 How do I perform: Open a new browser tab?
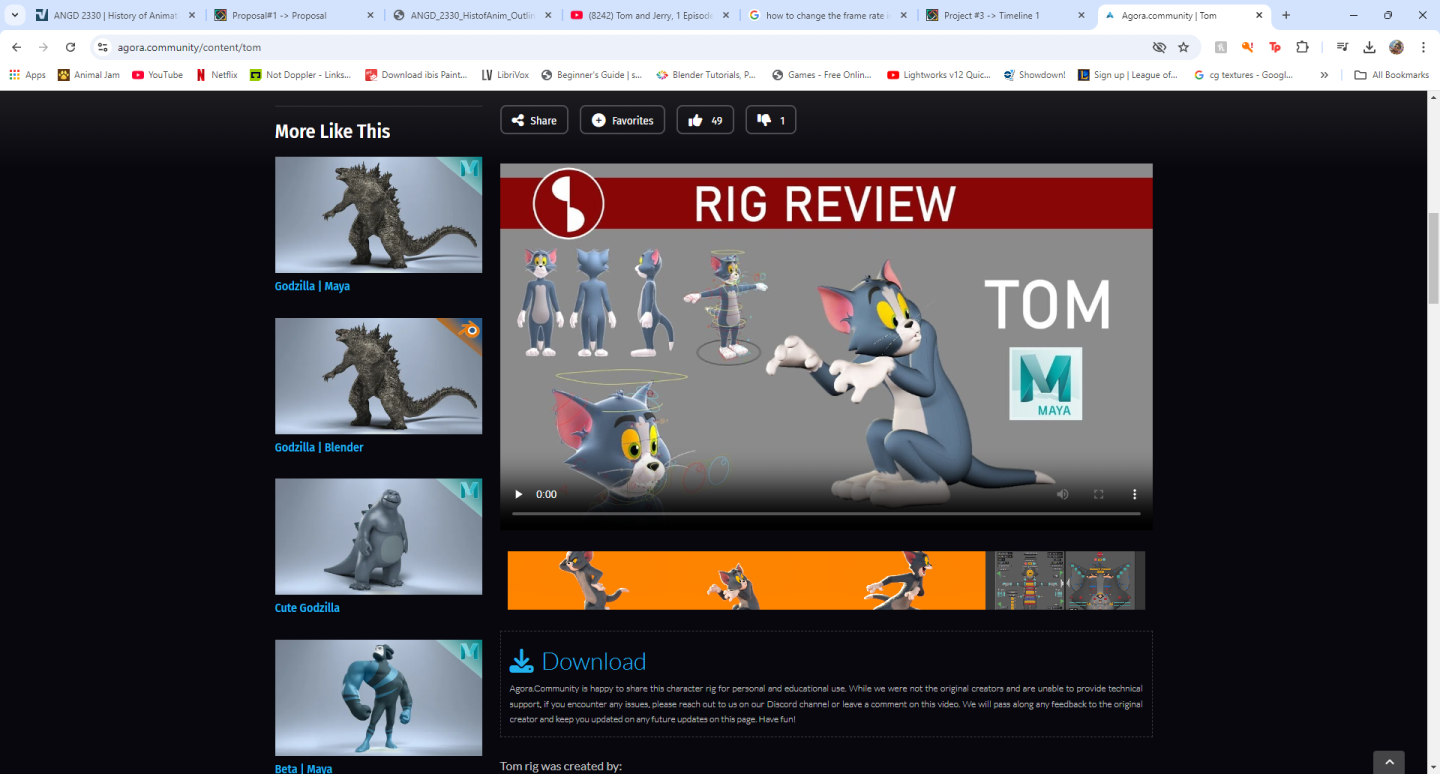tap(1286, 15)
